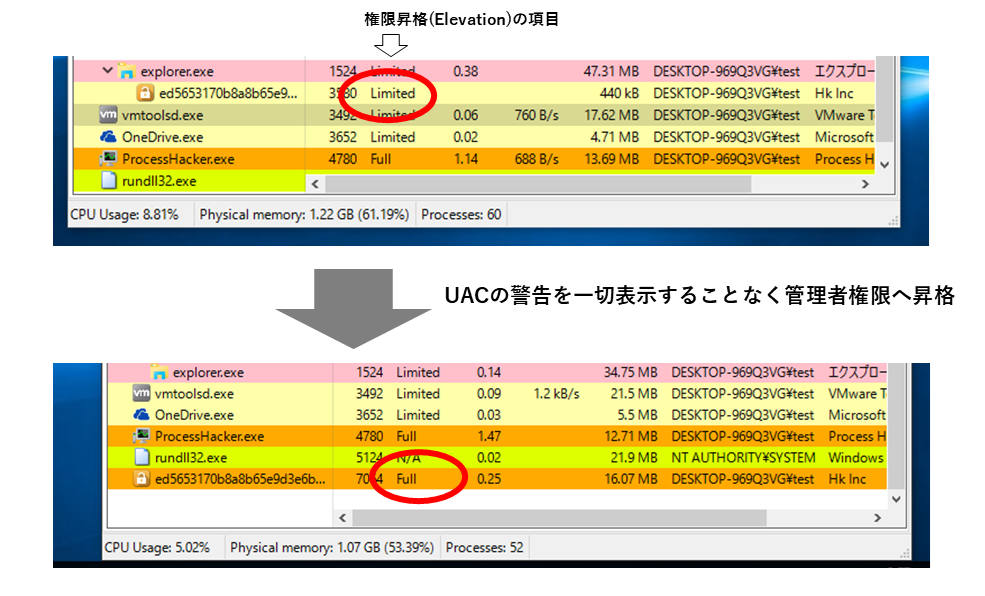The height and width of the screenshot is (596, 985).
Task: Click the CPU Usage 8.81% status bar section
Action: pyautogui.click(x=124, y=214)
